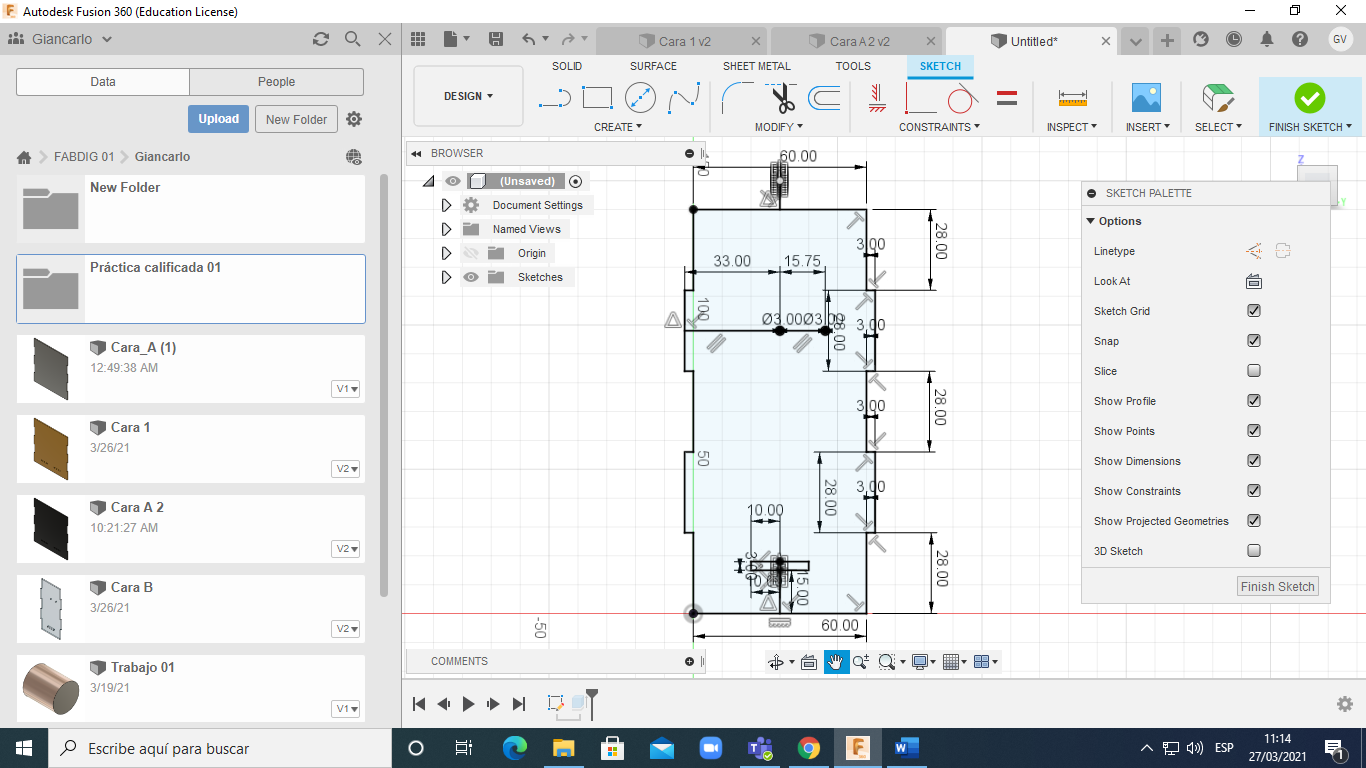
Task: Switch to the People tab
Action: [276, 82]
